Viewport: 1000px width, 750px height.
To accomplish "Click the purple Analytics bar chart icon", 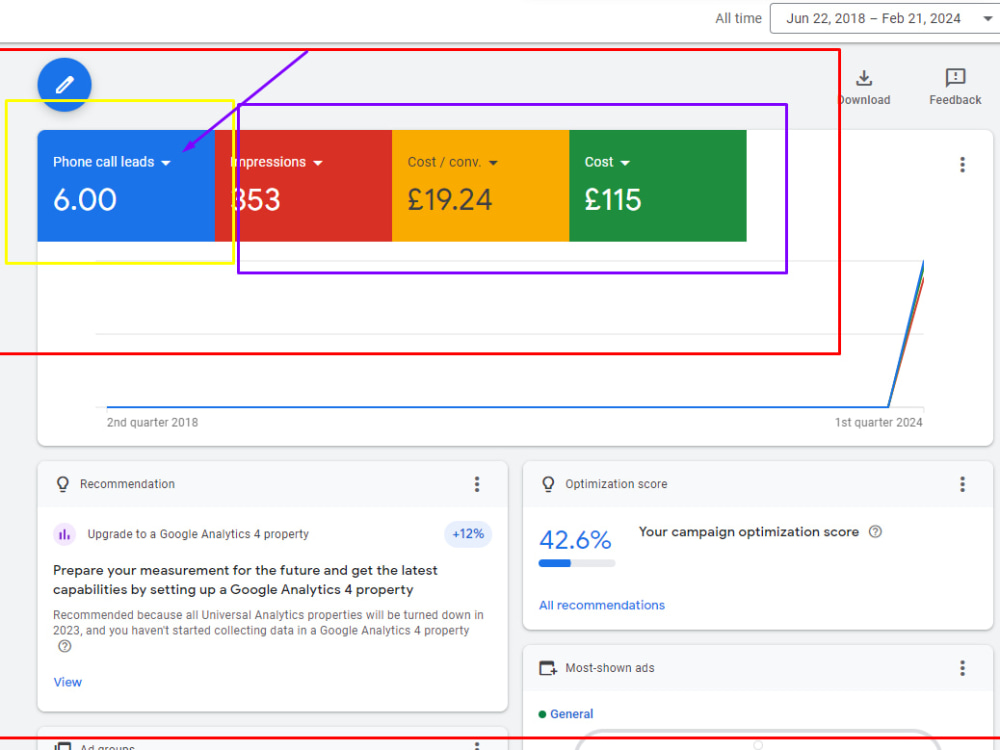I will click(64, 534).
